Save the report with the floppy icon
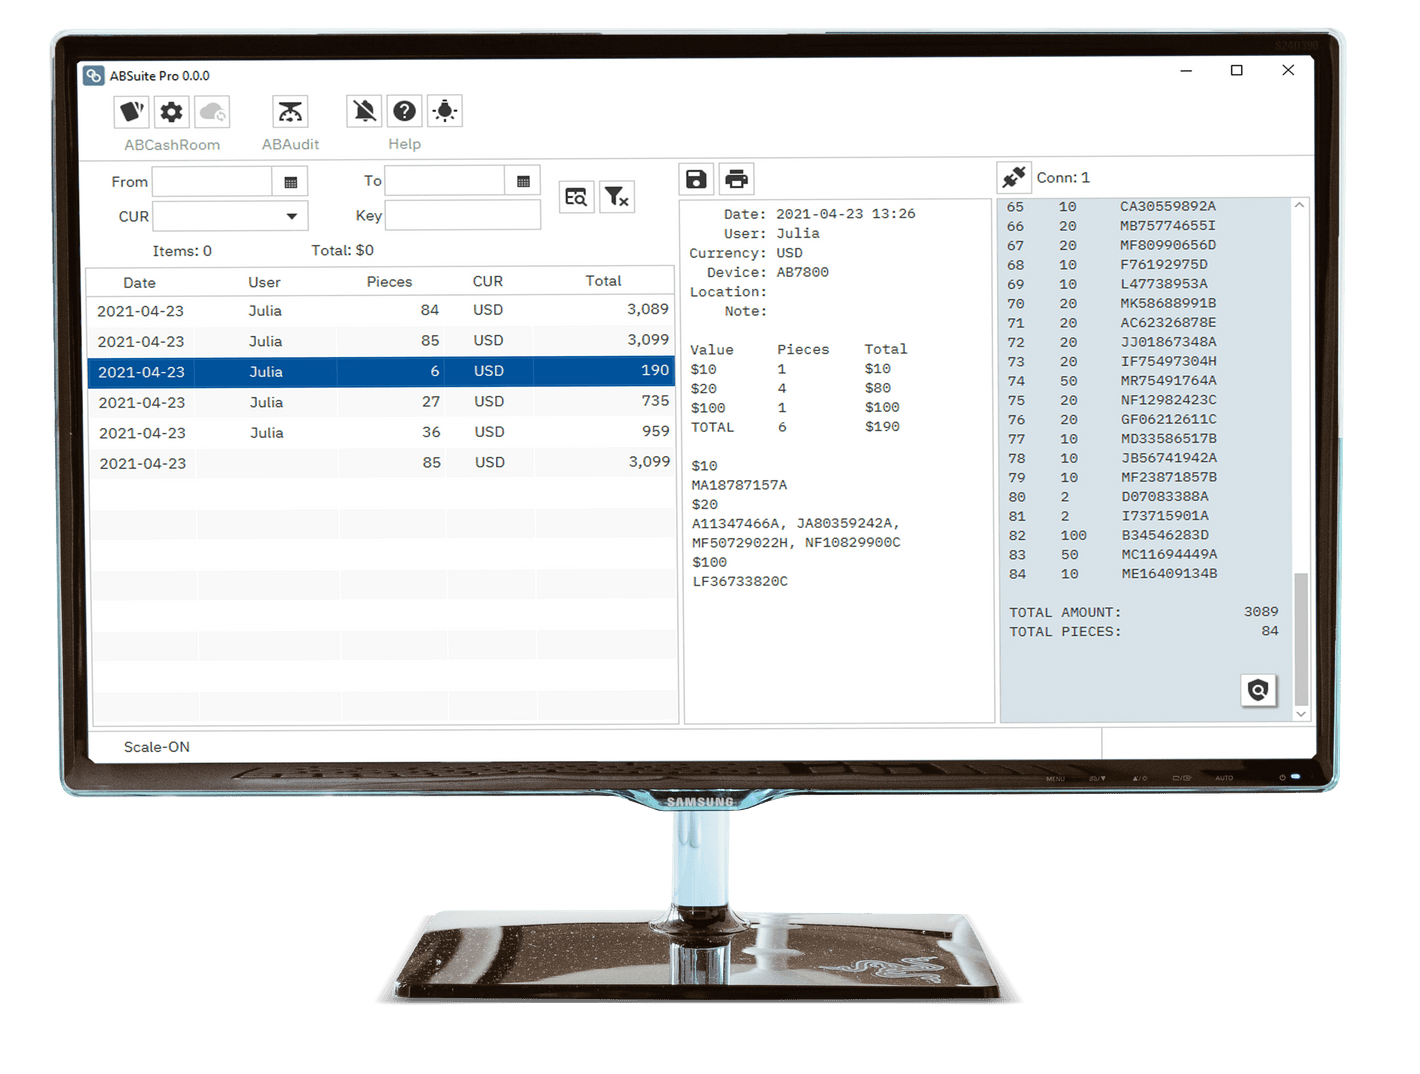The height and width of the screenshot is (1074, 1420). (x=696, y=179)
